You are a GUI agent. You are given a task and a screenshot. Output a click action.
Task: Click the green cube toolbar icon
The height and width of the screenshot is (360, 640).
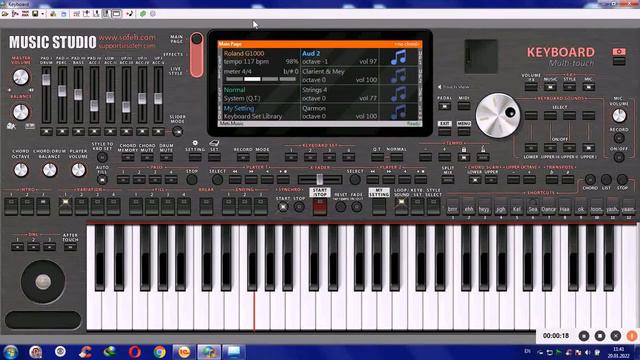(143, 14)
